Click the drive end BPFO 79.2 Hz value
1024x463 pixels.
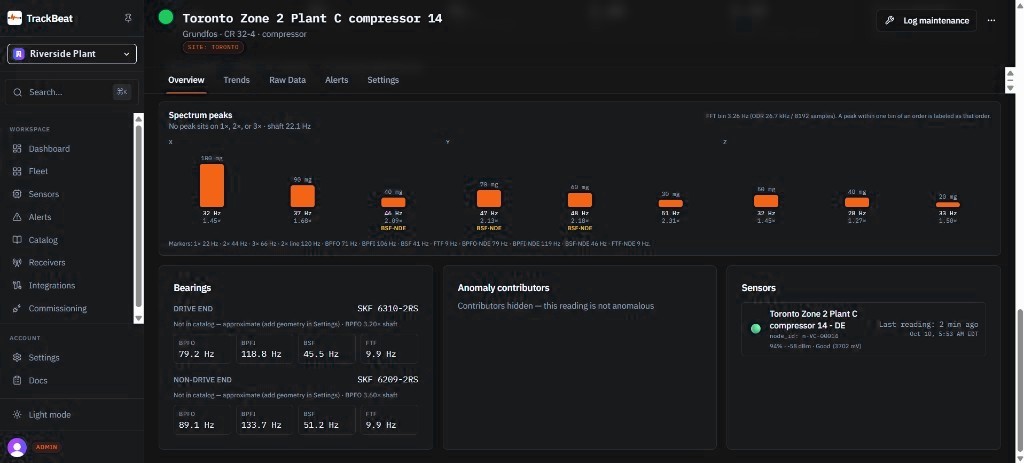click(x=197, y=354)
